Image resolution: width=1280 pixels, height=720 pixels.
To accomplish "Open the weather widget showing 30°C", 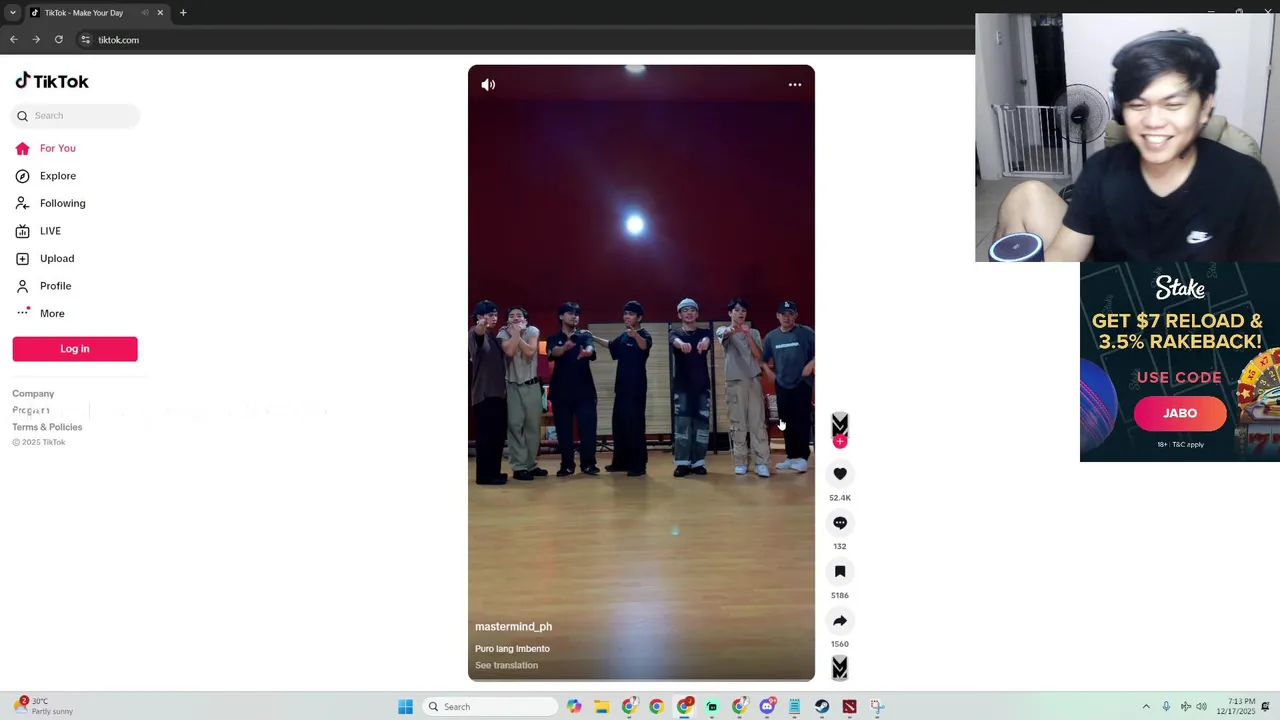I will (45, 706).
